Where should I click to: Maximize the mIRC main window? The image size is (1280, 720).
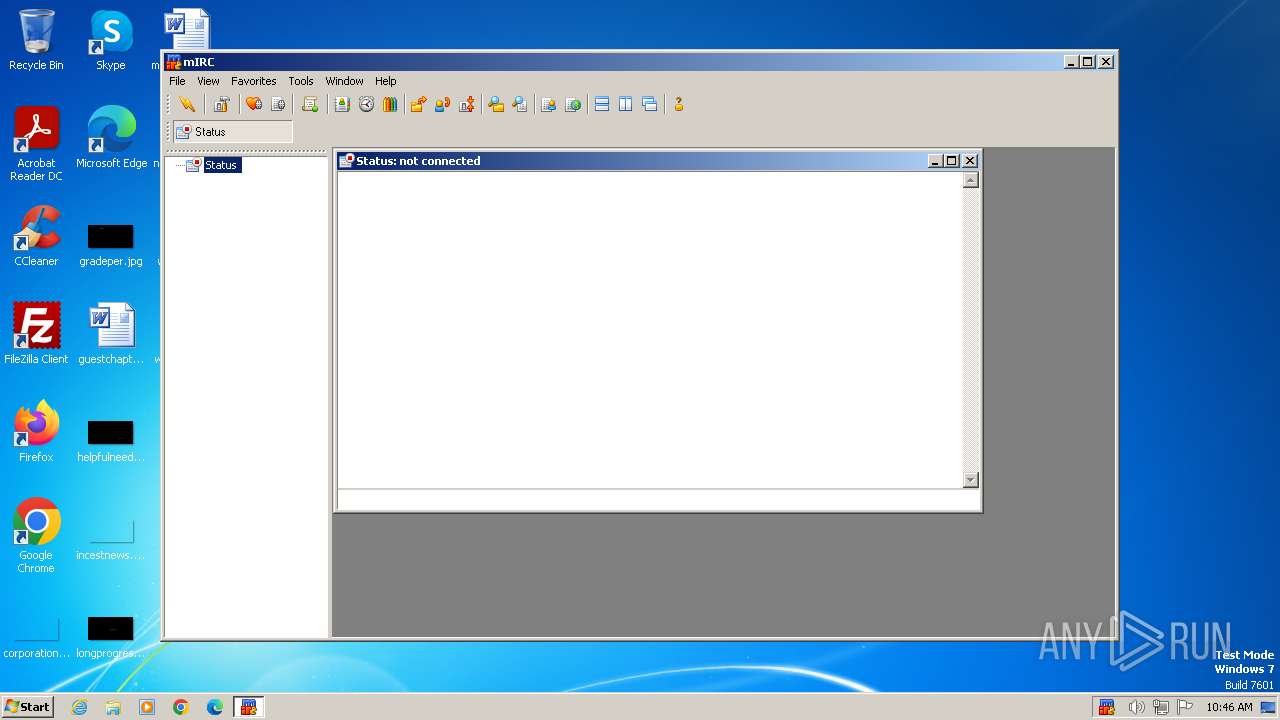(1088, 62)
